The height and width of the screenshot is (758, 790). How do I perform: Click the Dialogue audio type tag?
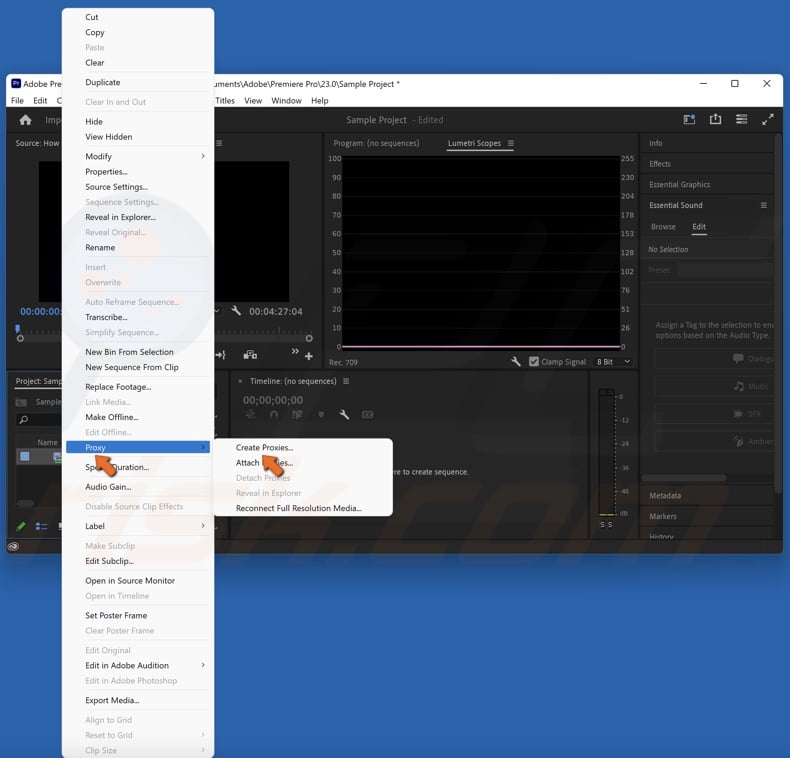tap(714, 358)
